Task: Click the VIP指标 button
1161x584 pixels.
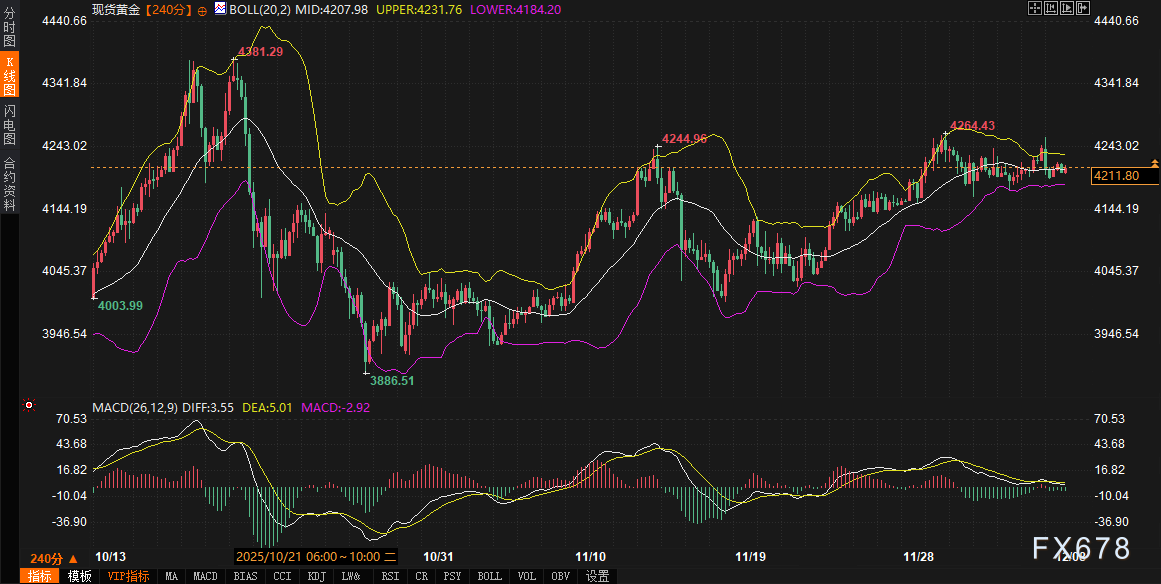Action: point(128,576)
